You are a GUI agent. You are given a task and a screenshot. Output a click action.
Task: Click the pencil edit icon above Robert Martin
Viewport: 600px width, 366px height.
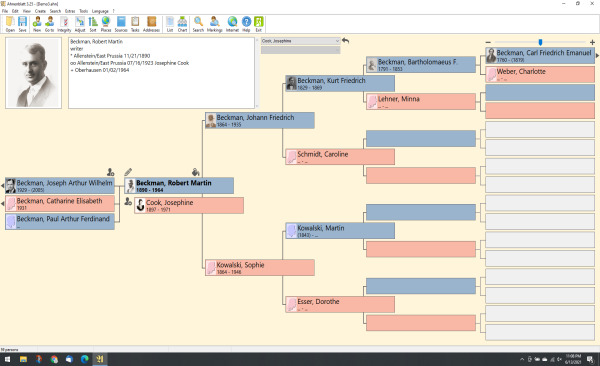128,172
